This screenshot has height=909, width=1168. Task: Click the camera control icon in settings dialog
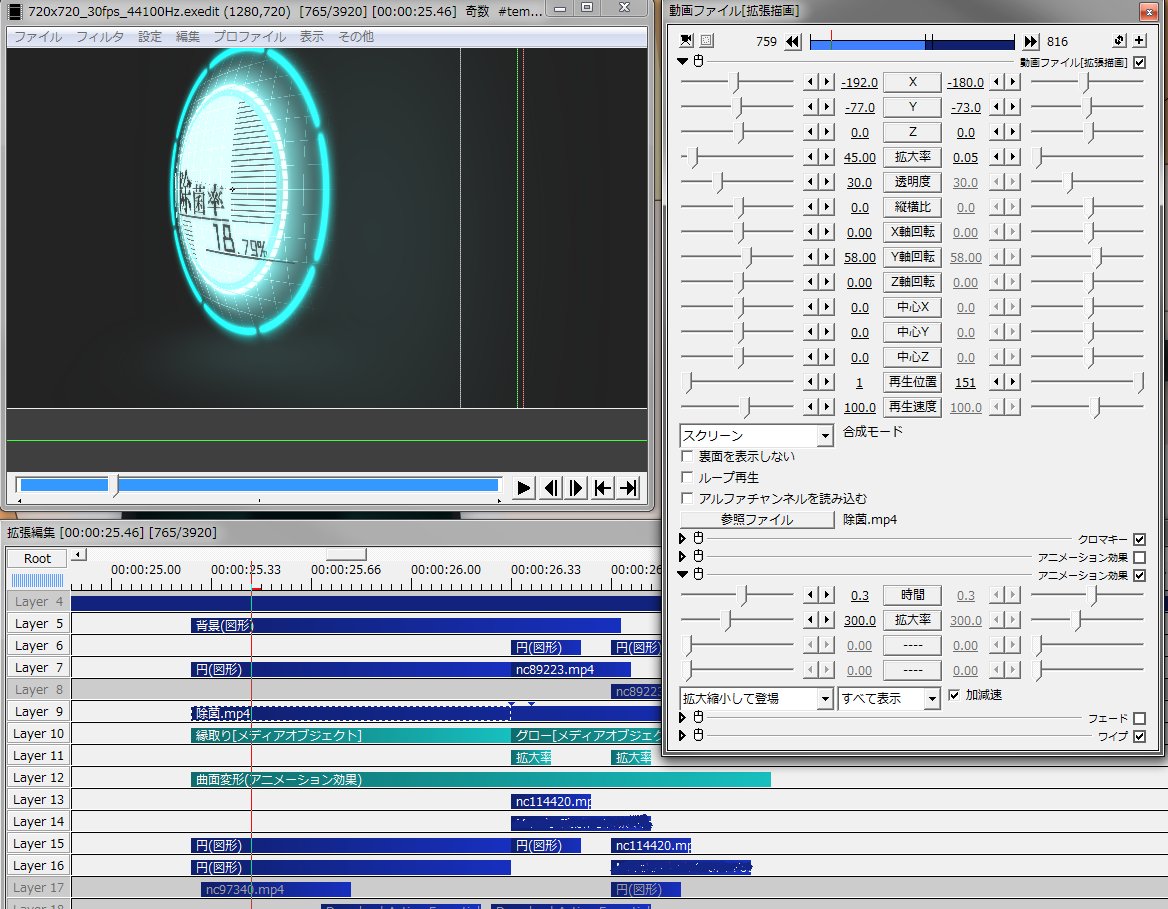686,40
